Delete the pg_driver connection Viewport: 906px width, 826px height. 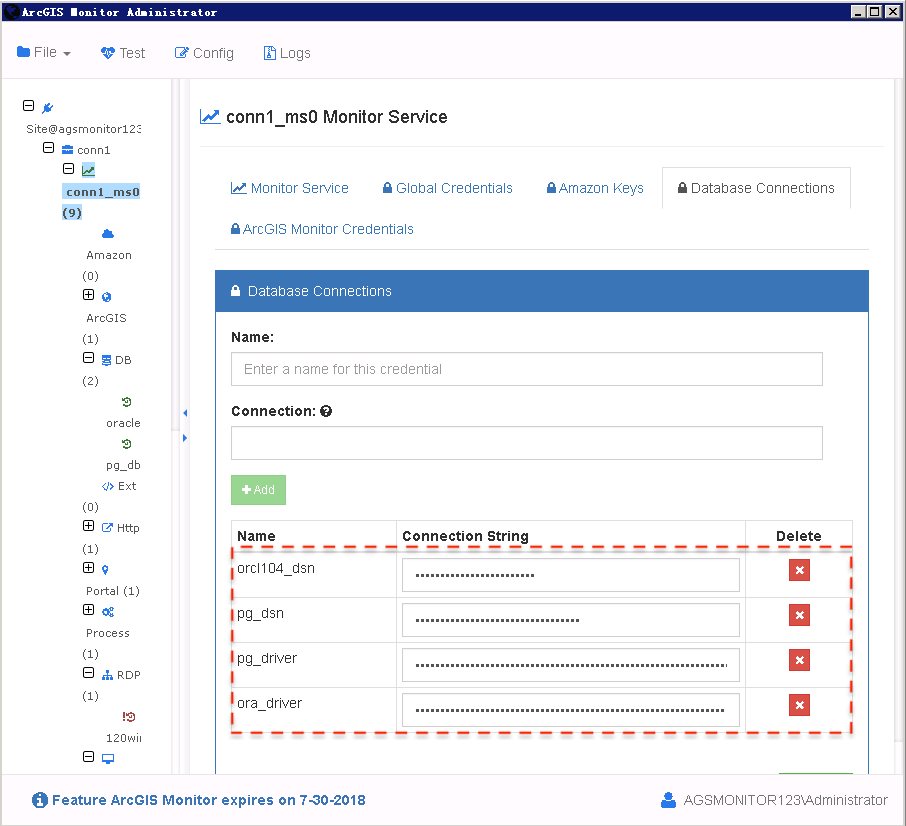pos(799,660)
